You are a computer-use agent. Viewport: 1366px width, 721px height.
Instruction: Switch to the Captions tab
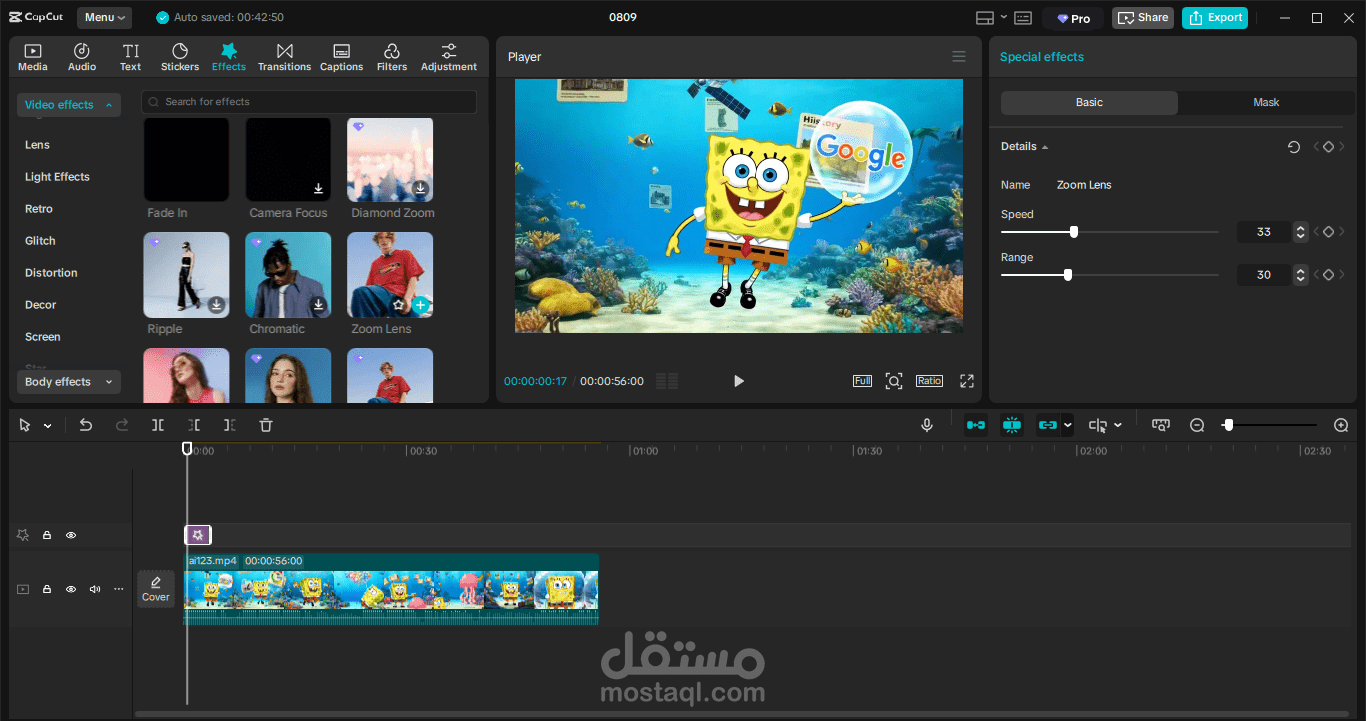[341, 57]
